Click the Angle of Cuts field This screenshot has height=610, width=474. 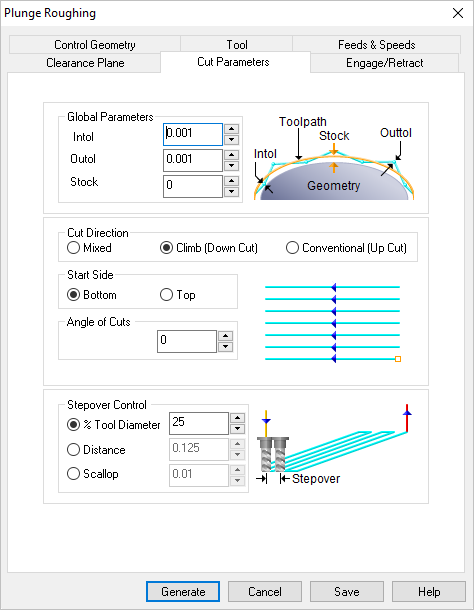point(187,341)
